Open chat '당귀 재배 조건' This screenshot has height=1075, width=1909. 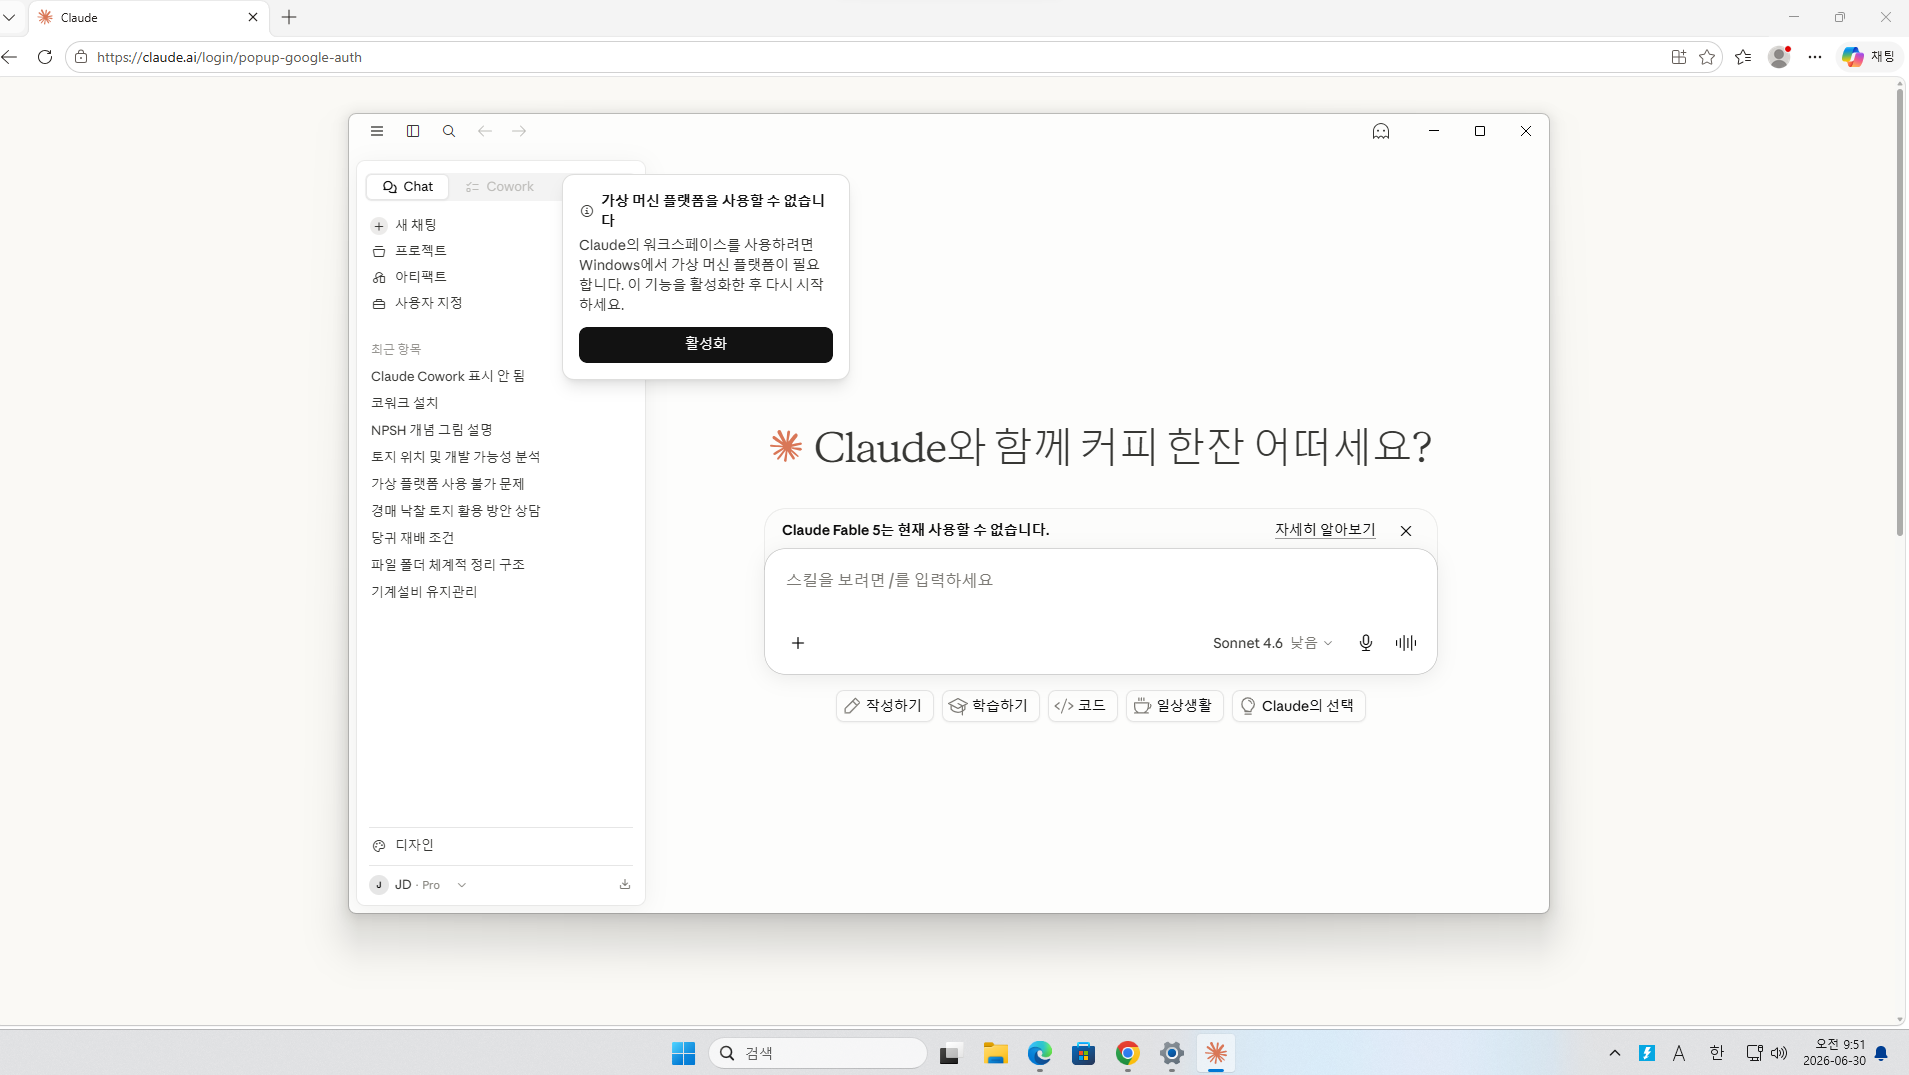click(x=413, y=539)
